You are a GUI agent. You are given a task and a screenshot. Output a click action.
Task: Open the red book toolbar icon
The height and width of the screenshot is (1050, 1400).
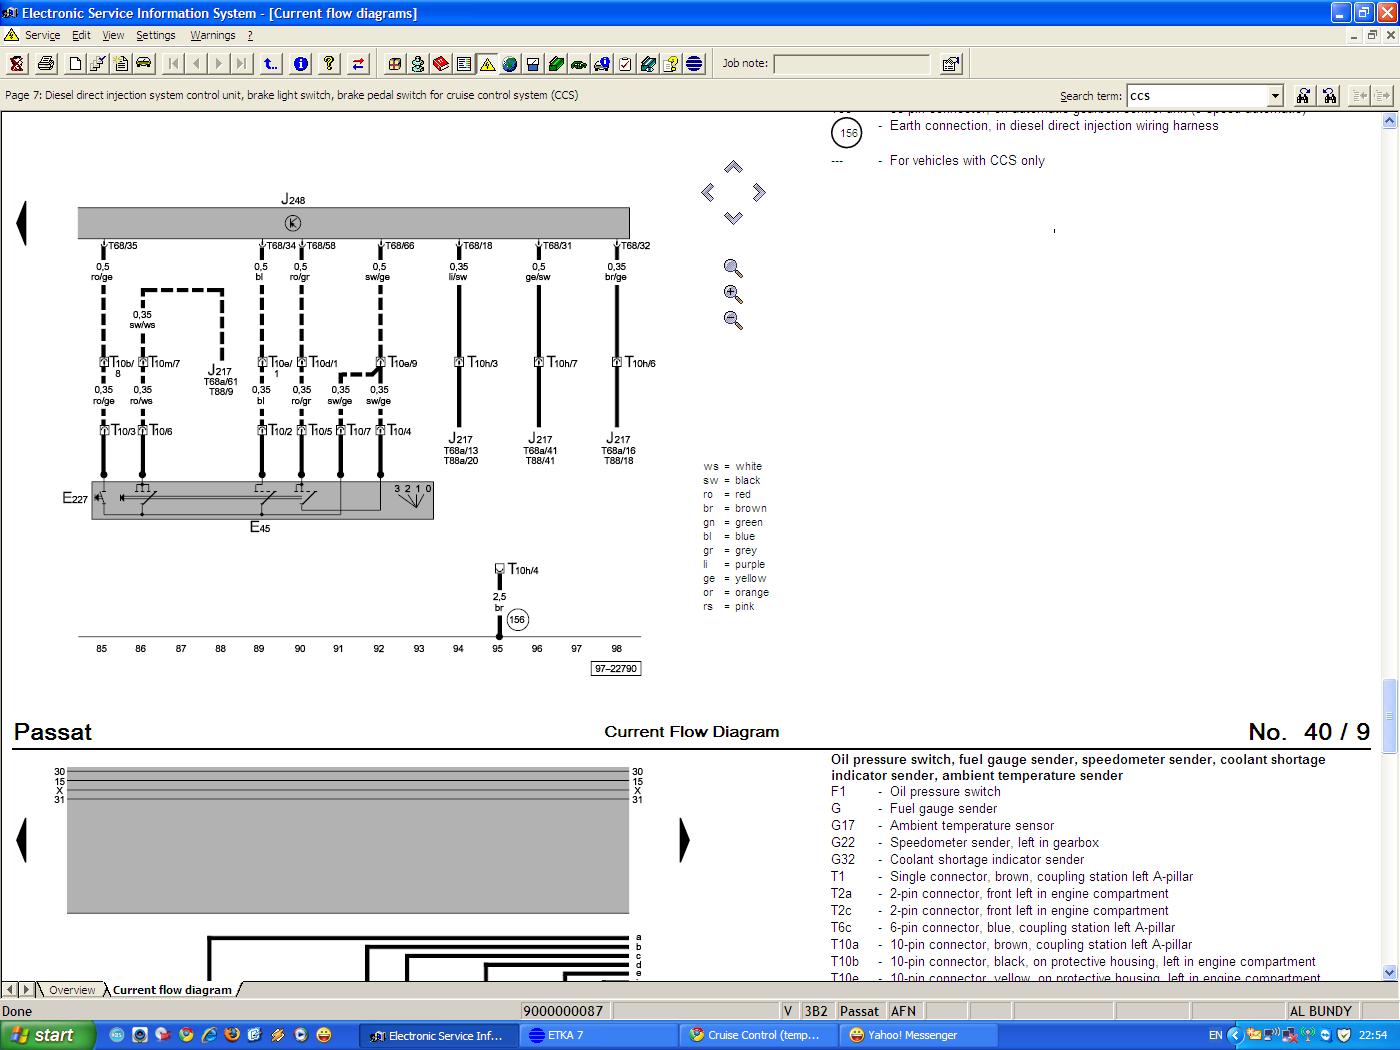(441, 64)
